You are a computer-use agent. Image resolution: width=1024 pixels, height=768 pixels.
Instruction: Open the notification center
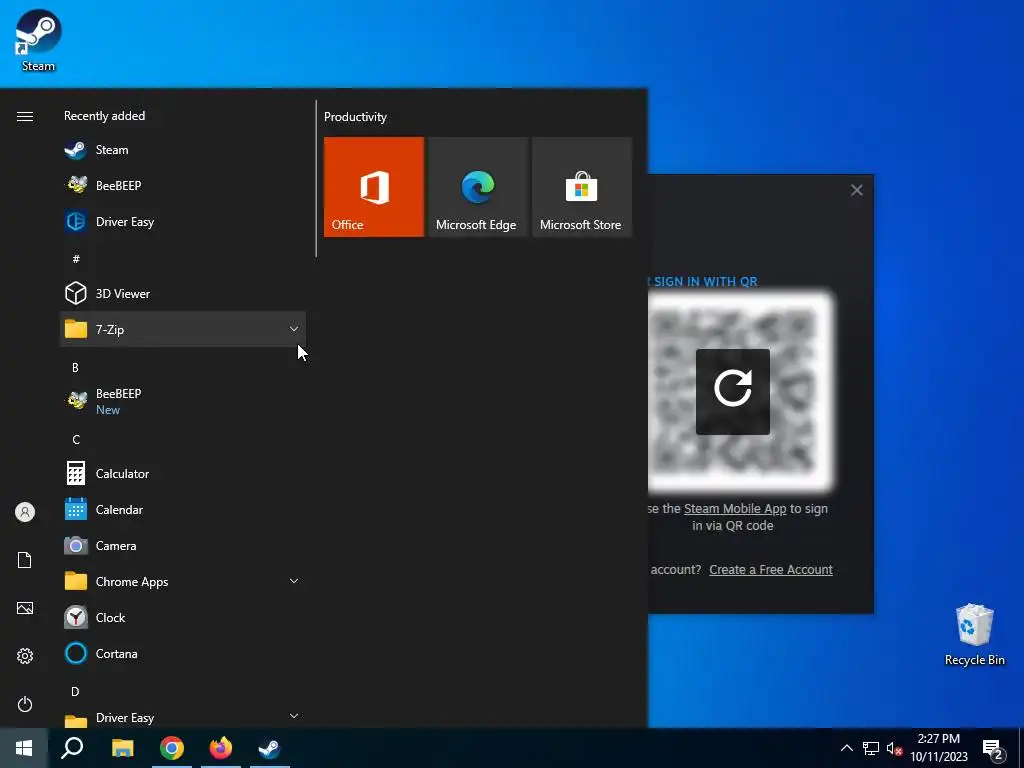(x=993, y=750)
